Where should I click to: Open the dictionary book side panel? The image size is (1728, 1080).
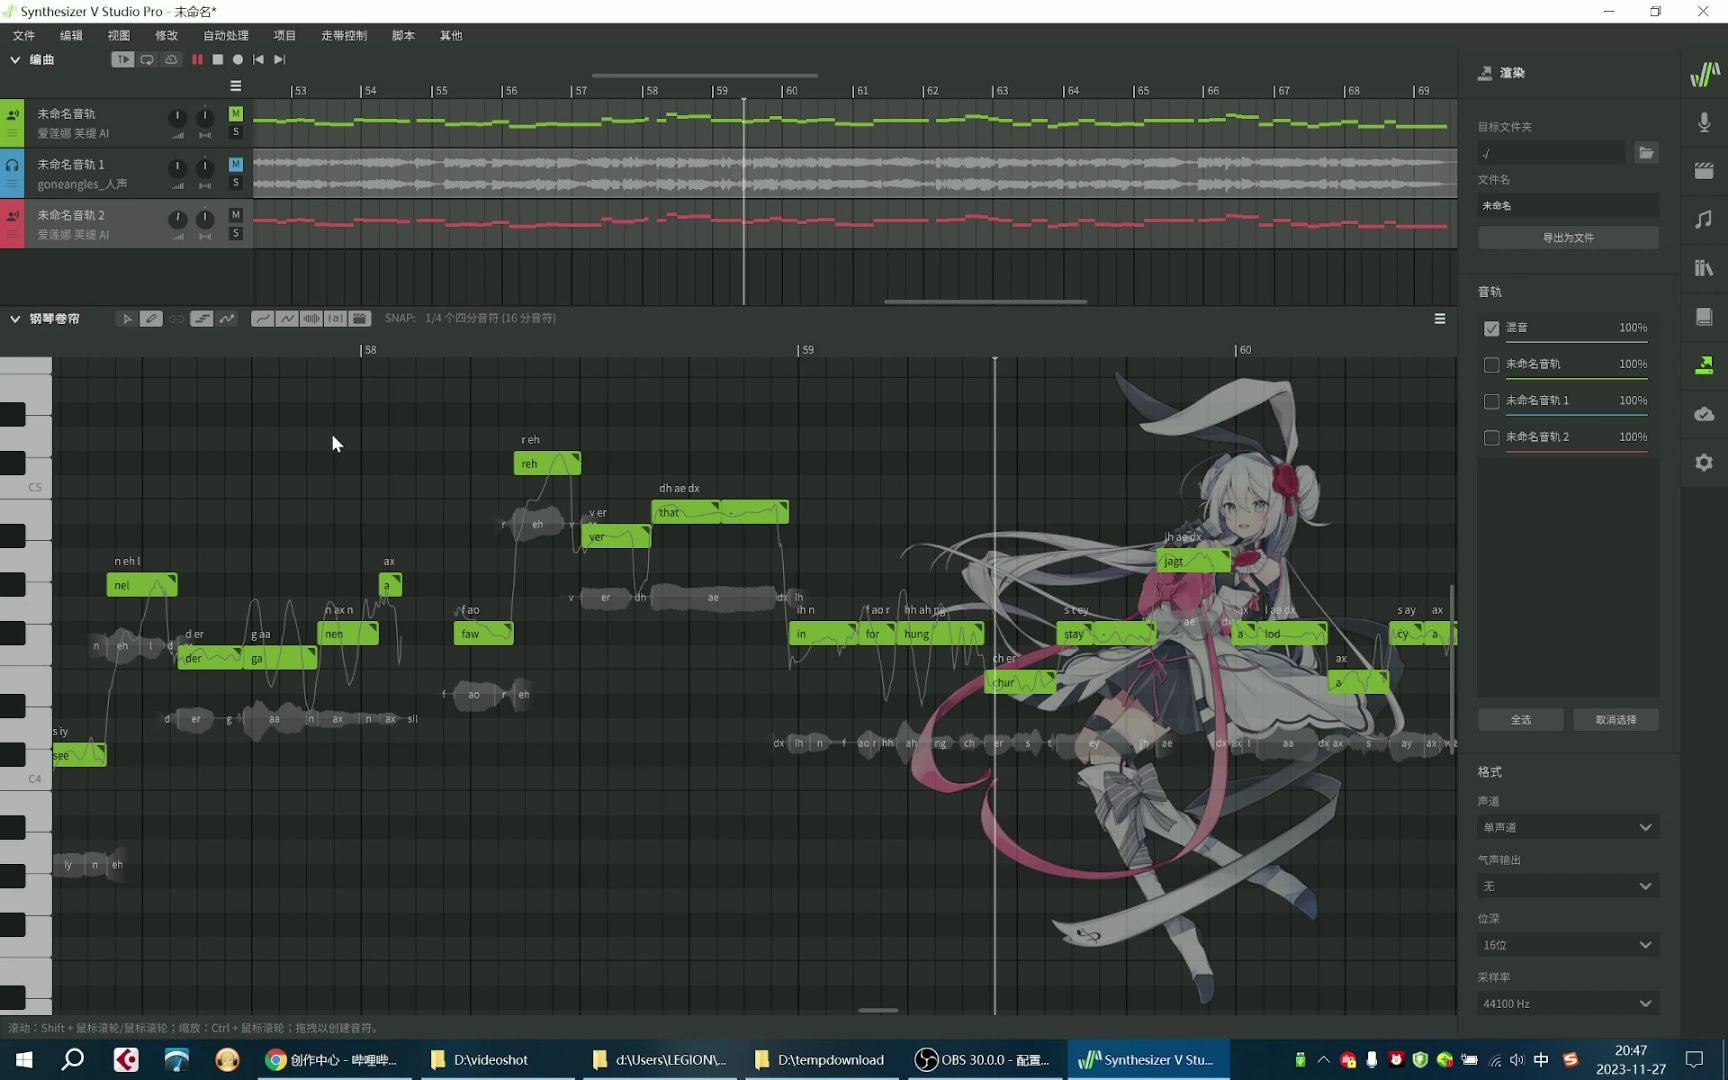point(1704,317)
